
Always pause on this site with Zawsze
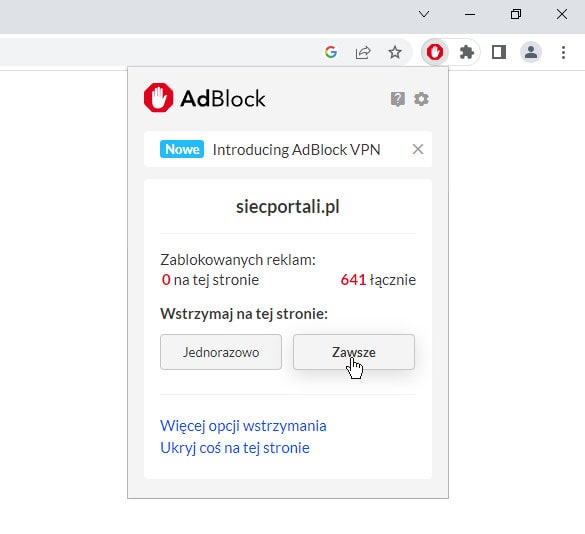pos(354,352)
